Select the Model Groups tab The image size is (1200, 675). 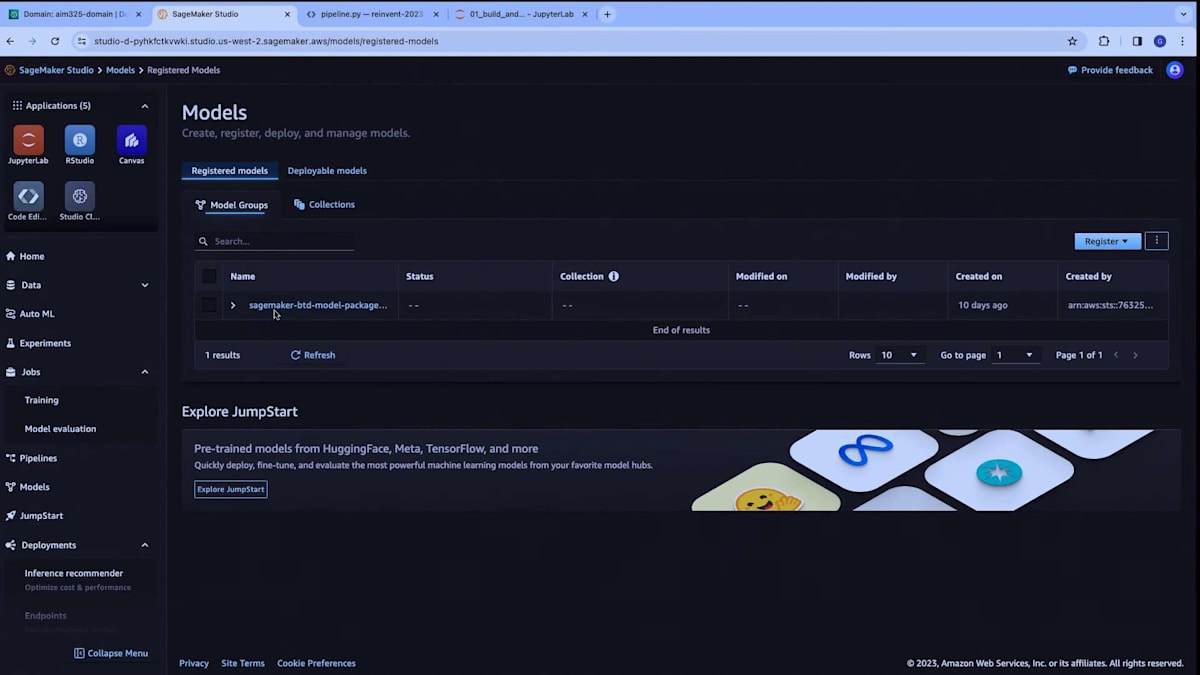[232, 205]
